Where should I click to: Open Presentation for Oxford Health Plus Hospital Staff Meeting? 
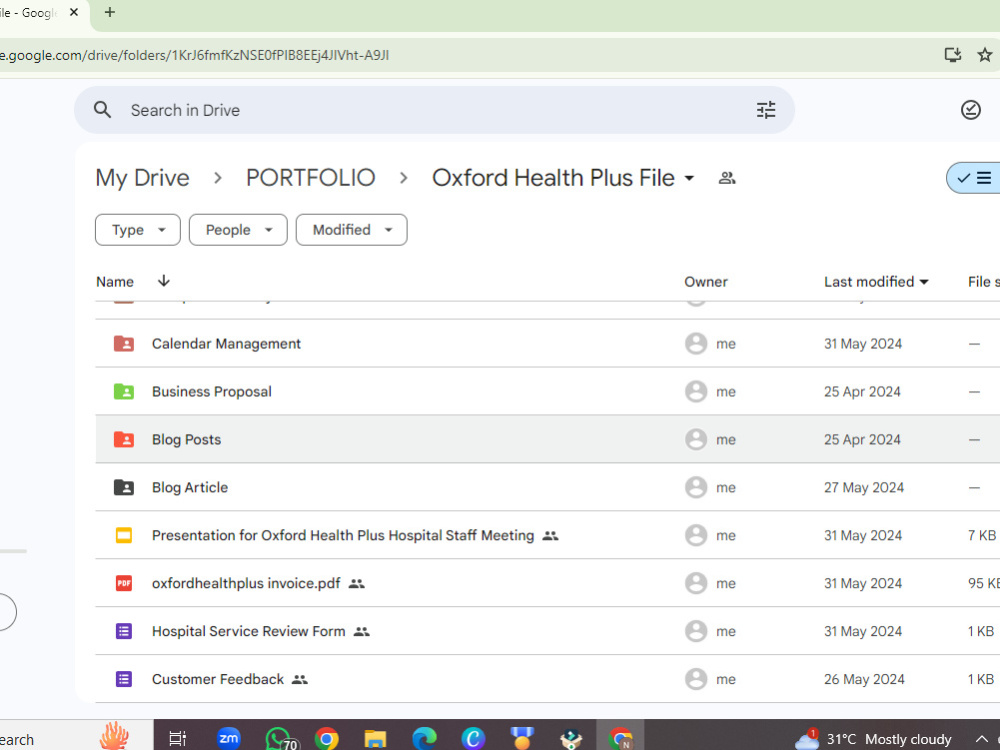[343, 535]
